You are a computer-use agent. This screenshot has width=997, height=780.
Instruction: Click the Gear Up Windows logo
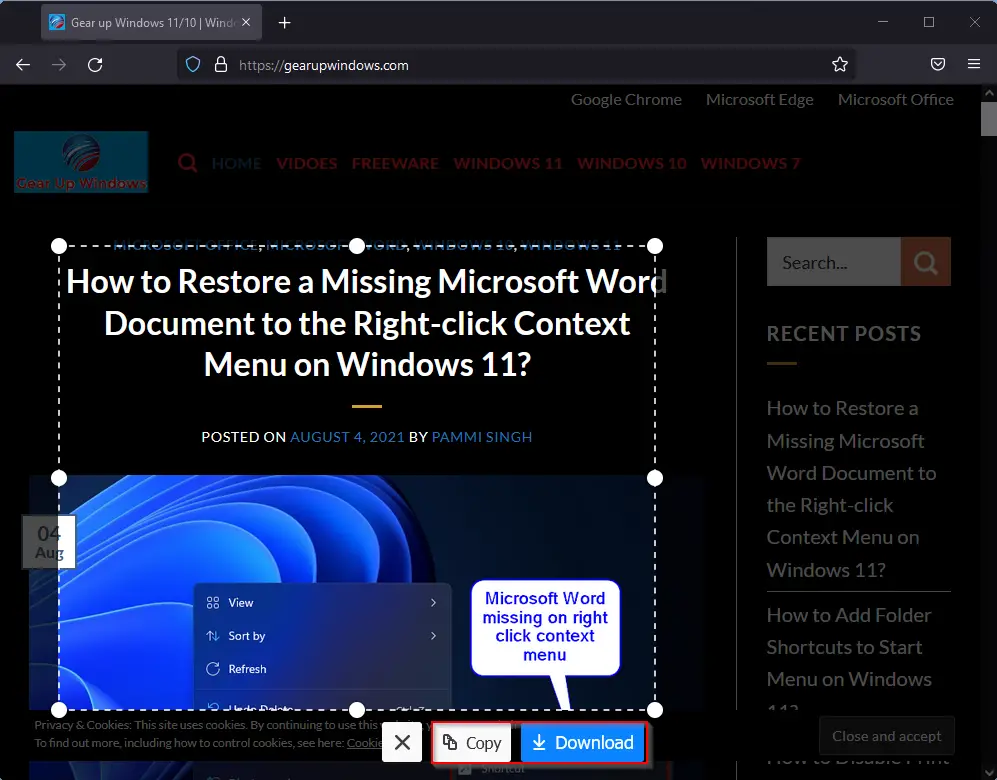click(81, 162)
